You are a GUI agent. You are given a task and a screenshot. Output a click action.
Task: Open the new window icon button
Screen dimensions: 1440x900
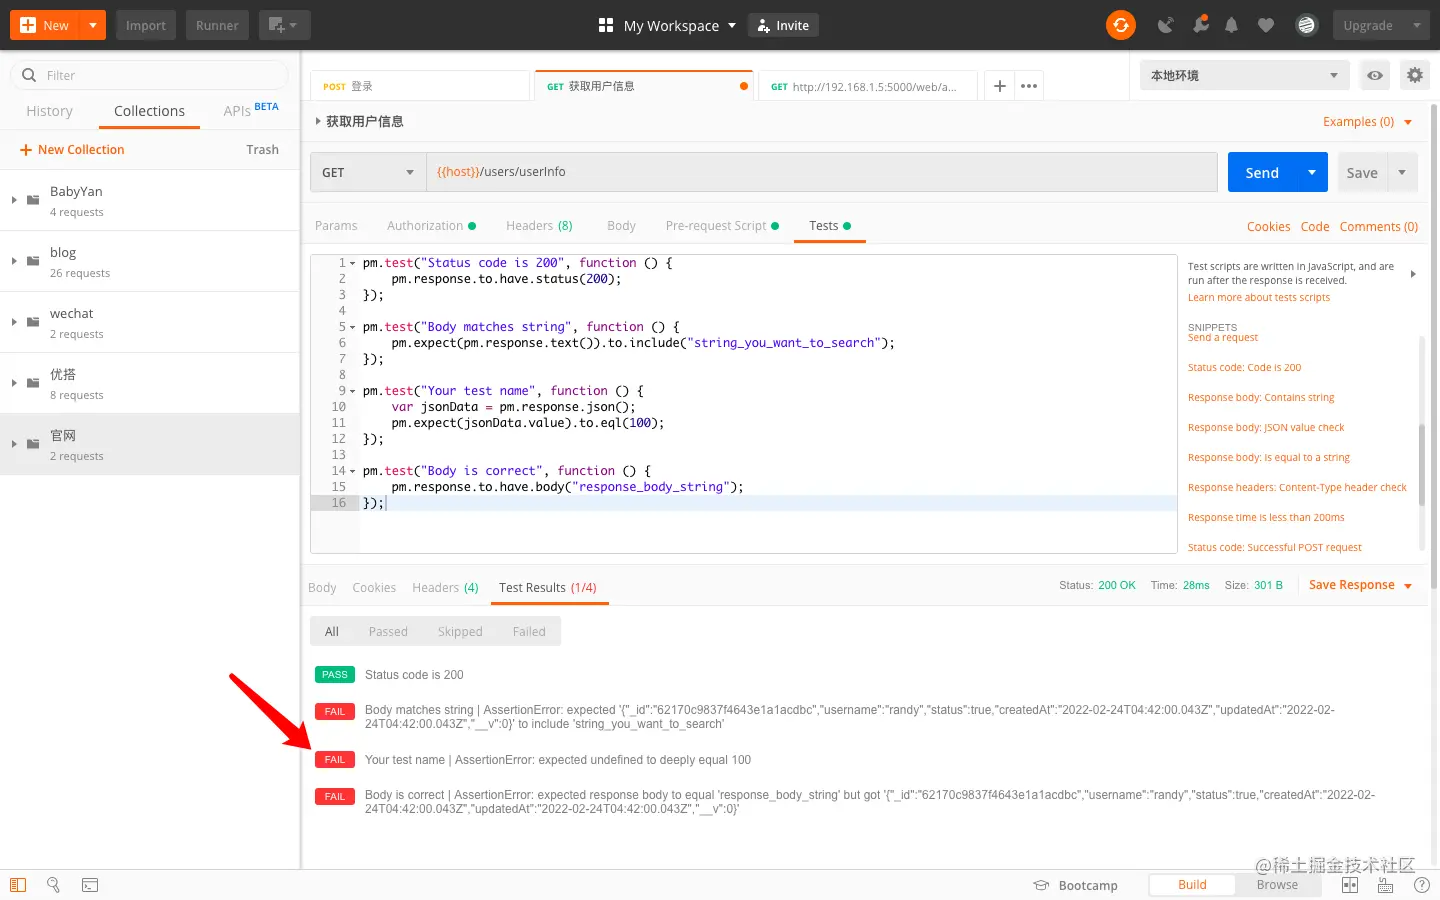coord(284,25)
